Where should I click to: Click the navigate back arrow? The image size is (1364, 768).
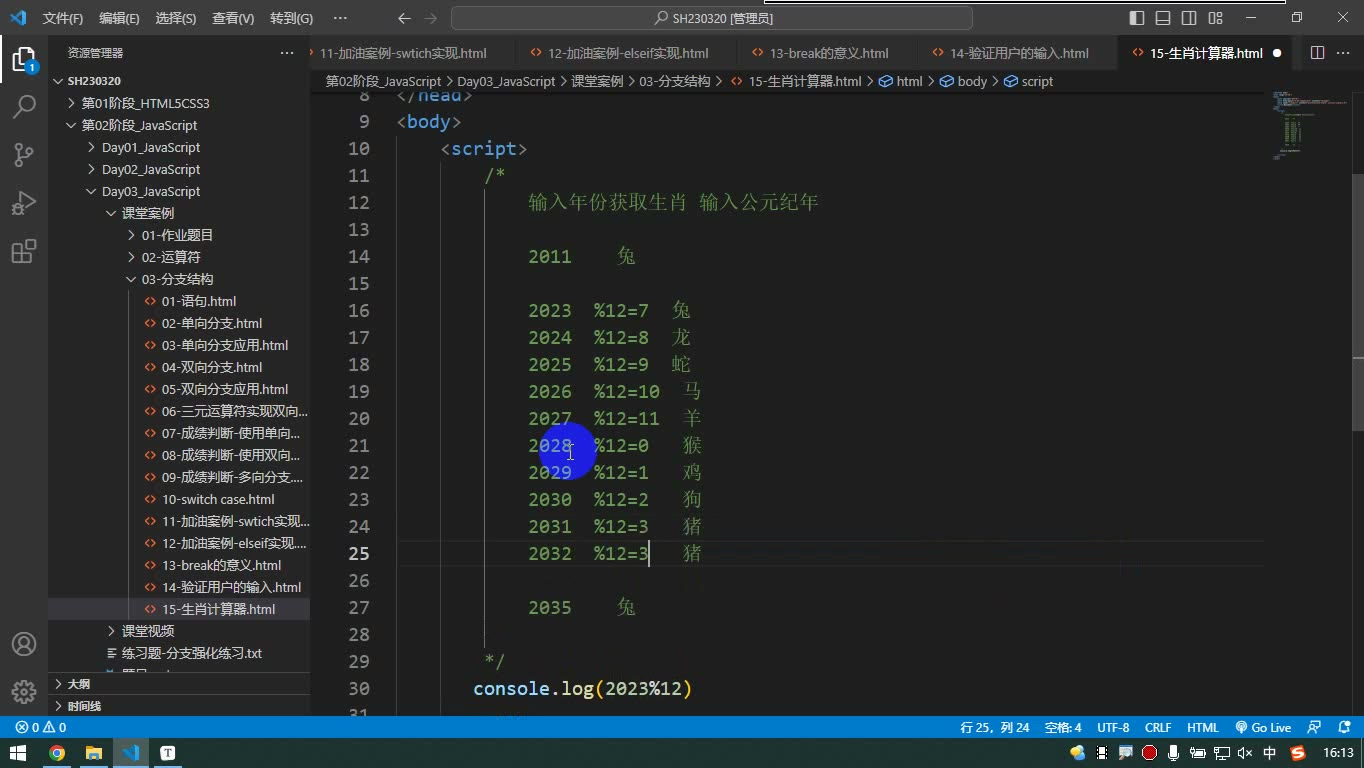[x=404, y=18]
